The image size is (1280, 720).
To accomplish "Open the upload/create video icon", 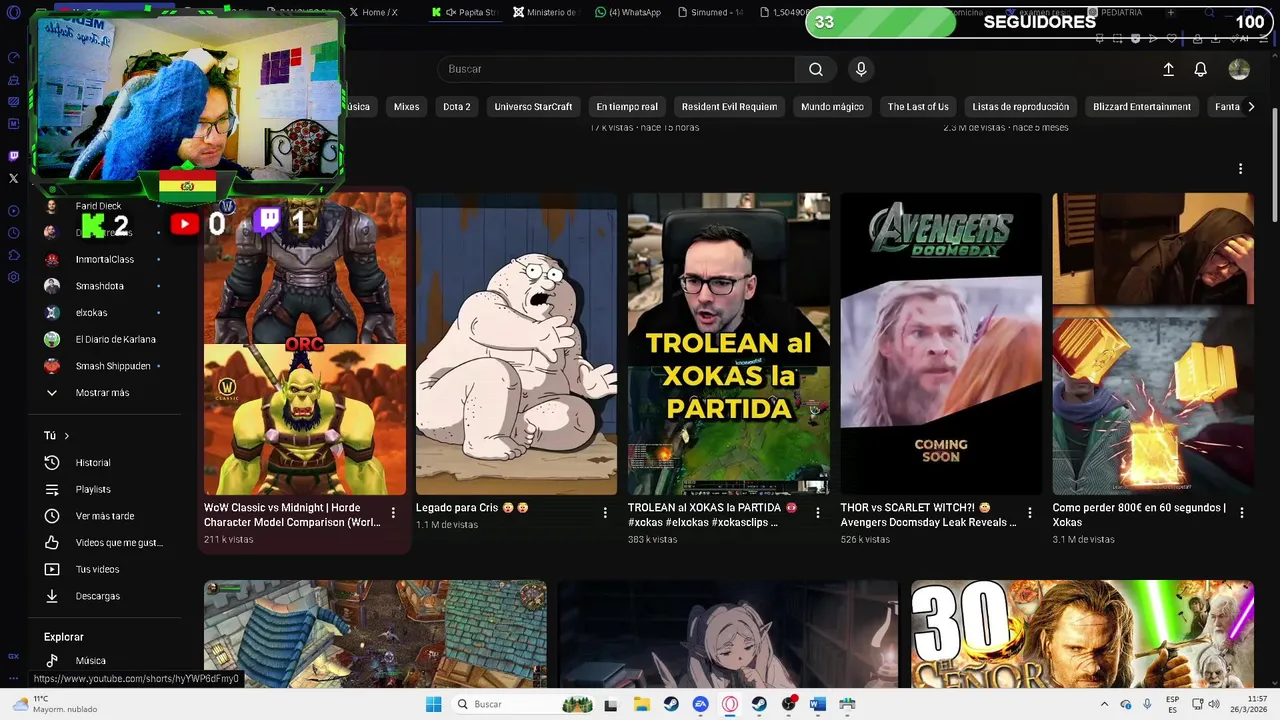I will tap(1168, 69).
